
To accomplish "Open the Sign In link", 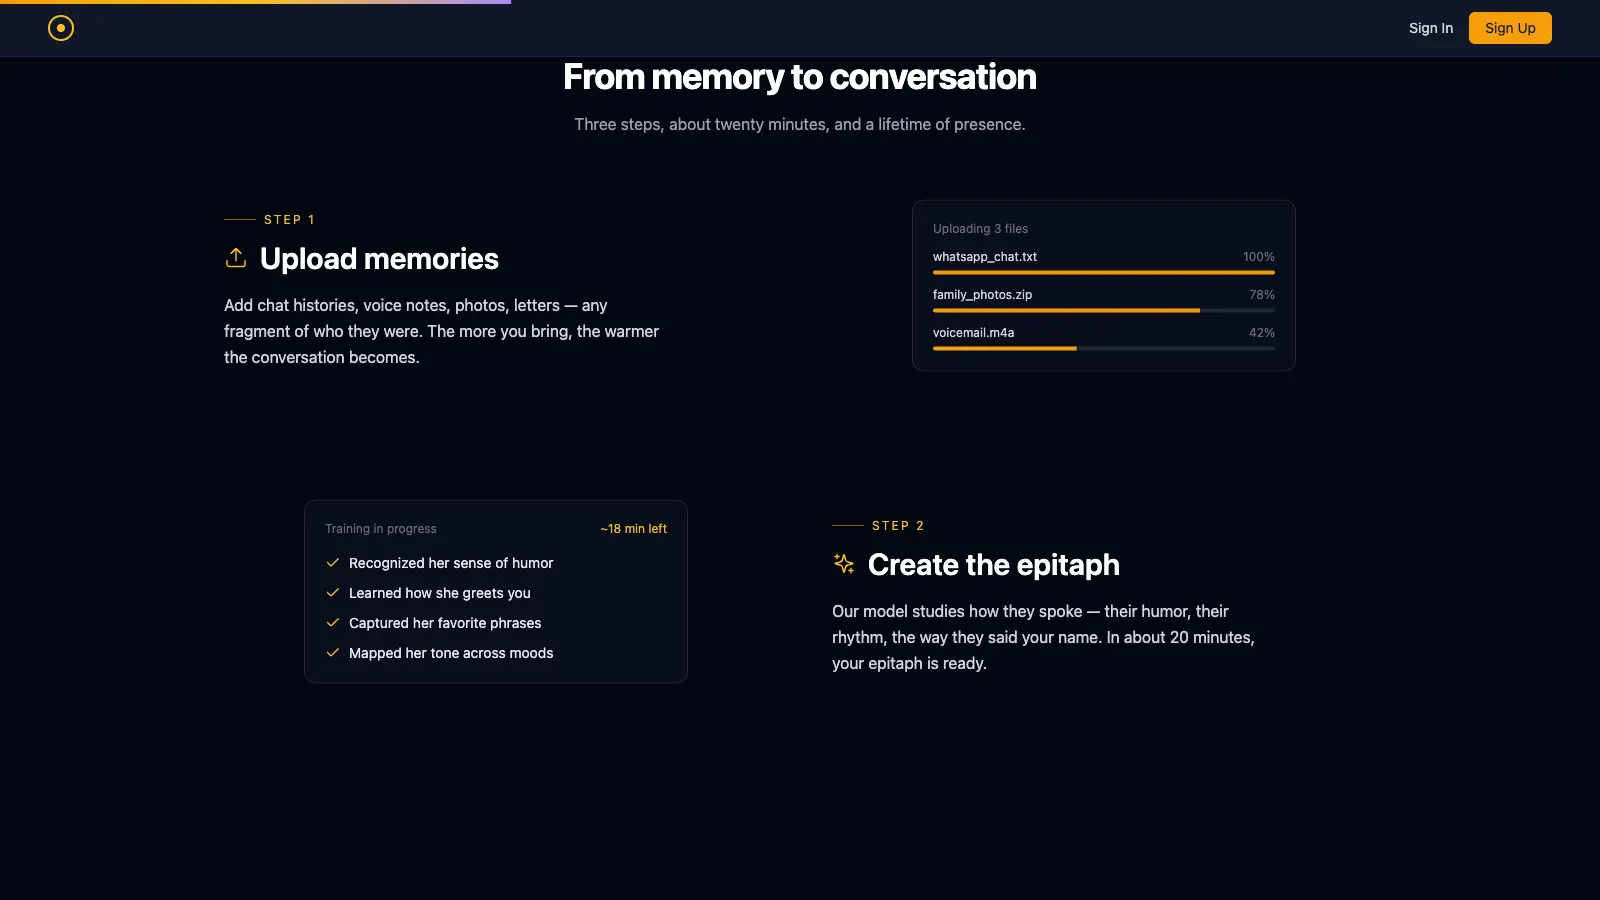I will coord(1431,28).
